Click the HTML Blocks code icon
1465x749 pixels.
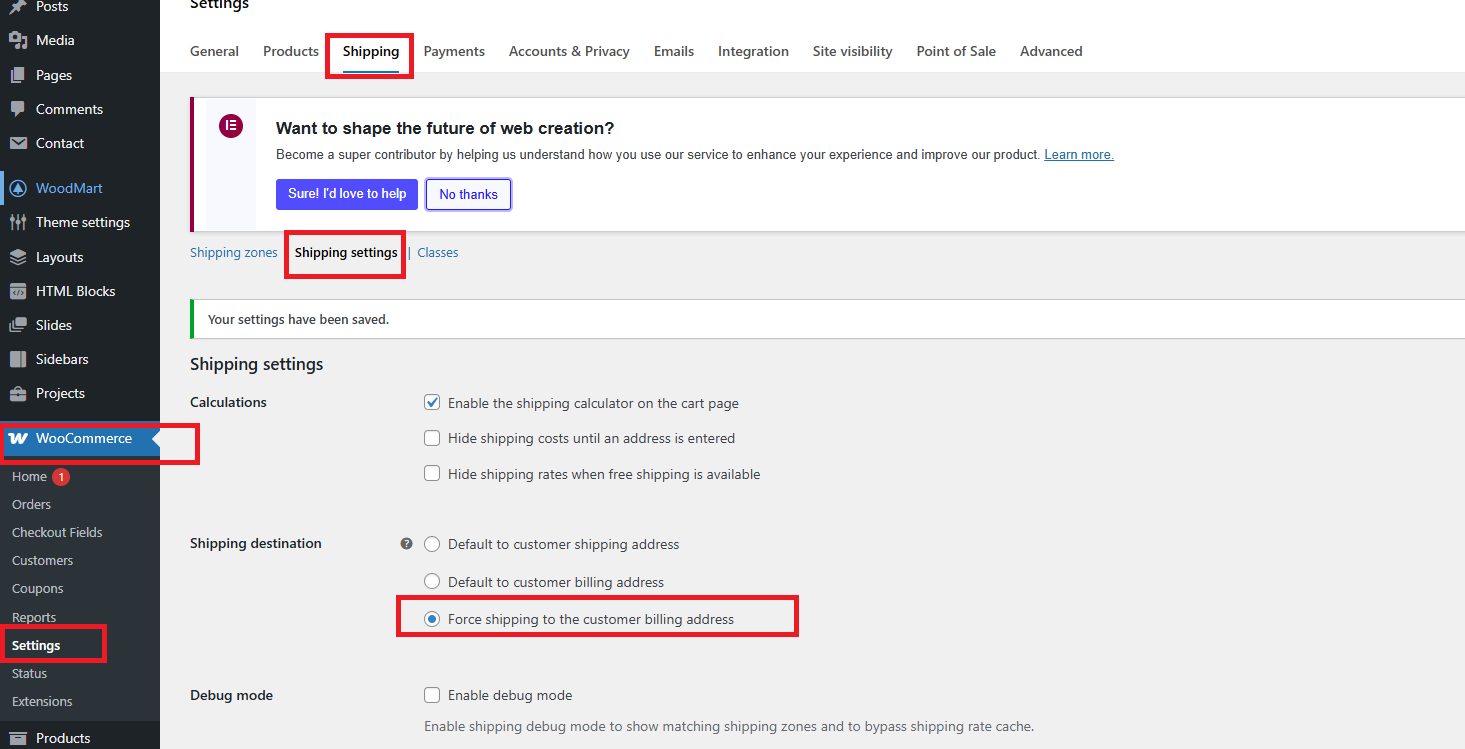click(x=18, y=291)
